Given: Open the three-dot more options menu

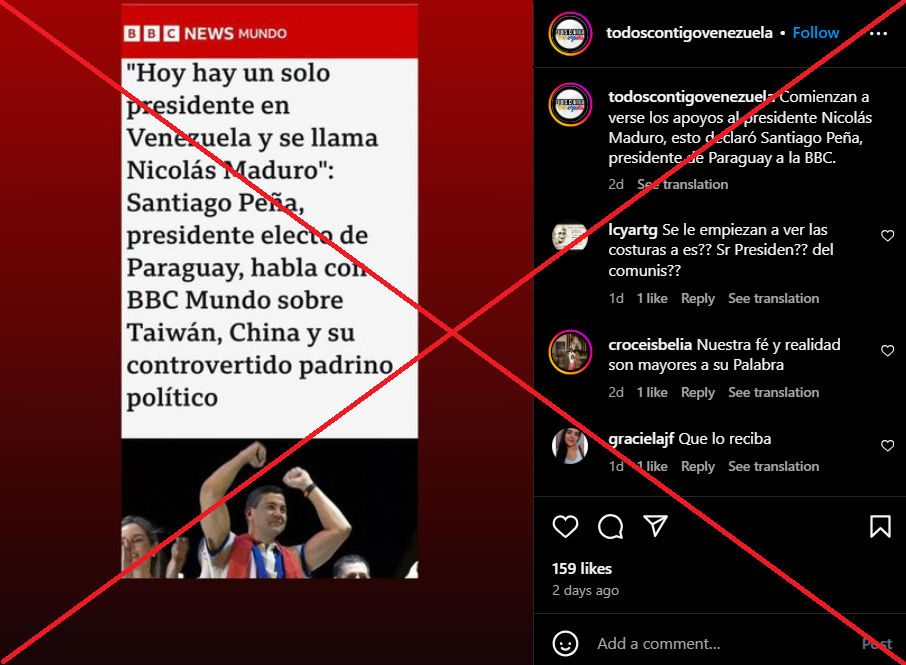Looking at the screenshot, I should click(x=878, y=34).
